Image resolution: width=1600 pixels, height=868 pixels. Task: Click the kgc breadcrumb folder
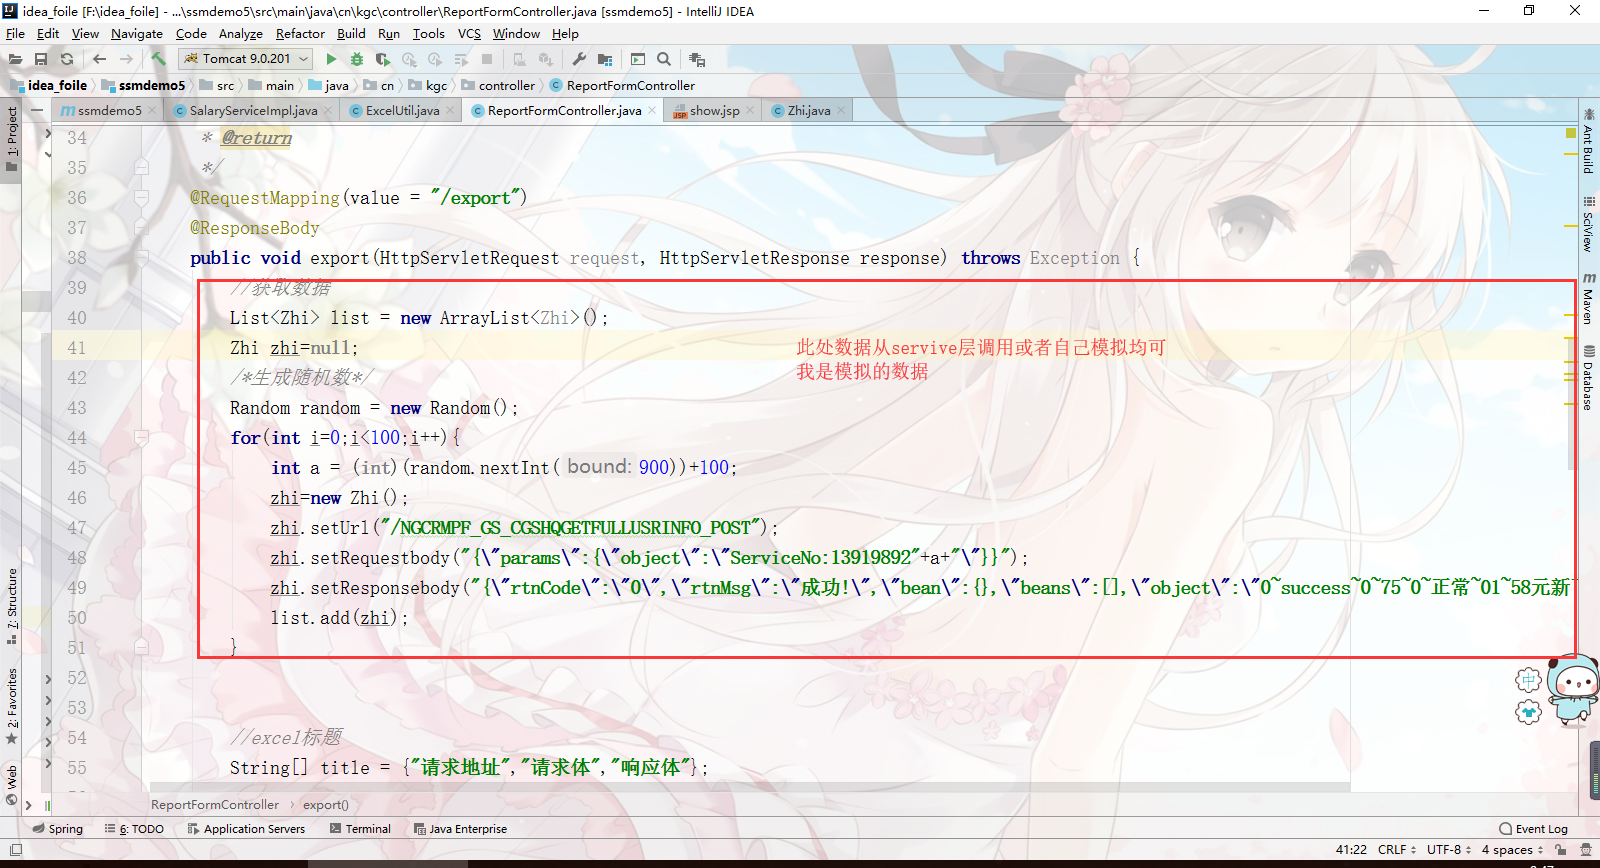coord(428,86)
